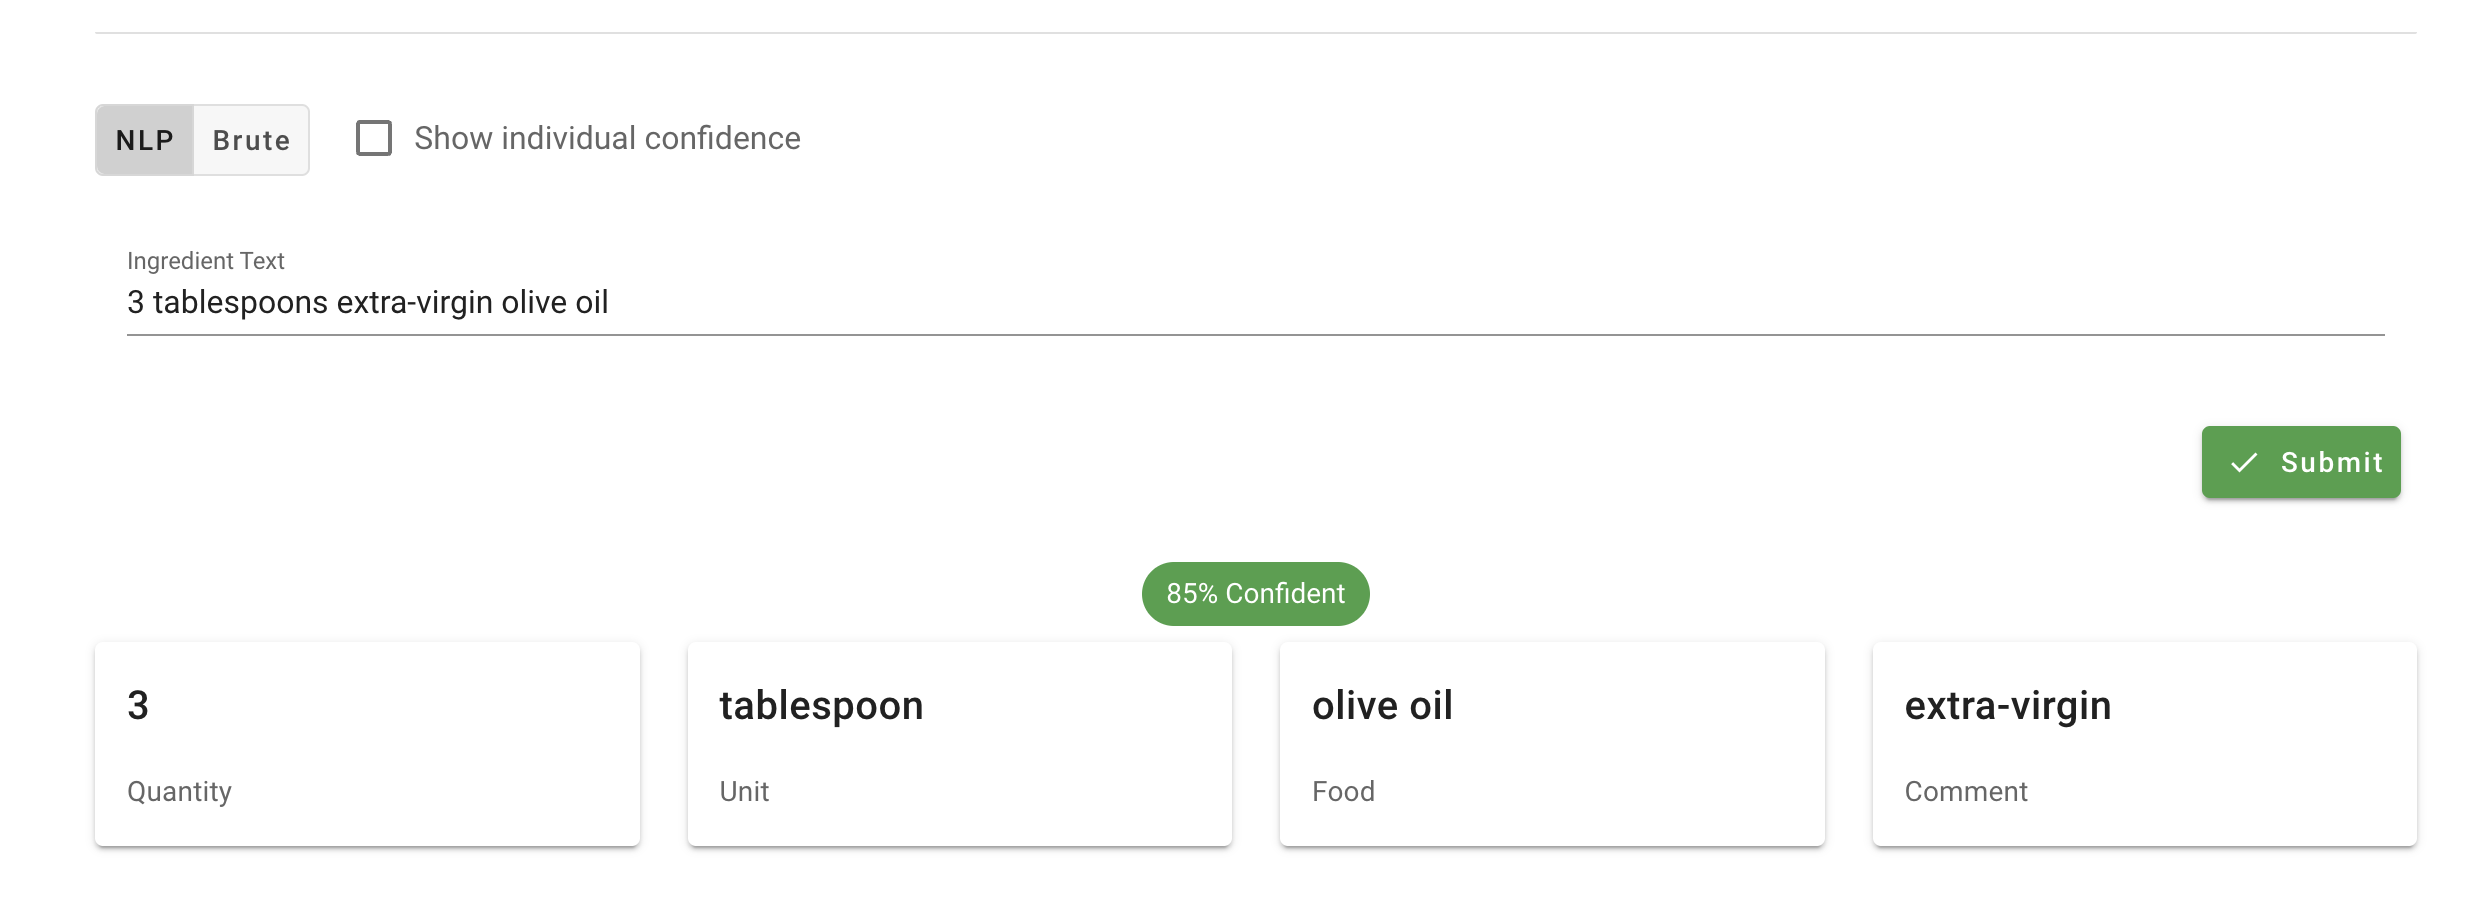Select the extra-virgin Comment card

point(2144,744)
